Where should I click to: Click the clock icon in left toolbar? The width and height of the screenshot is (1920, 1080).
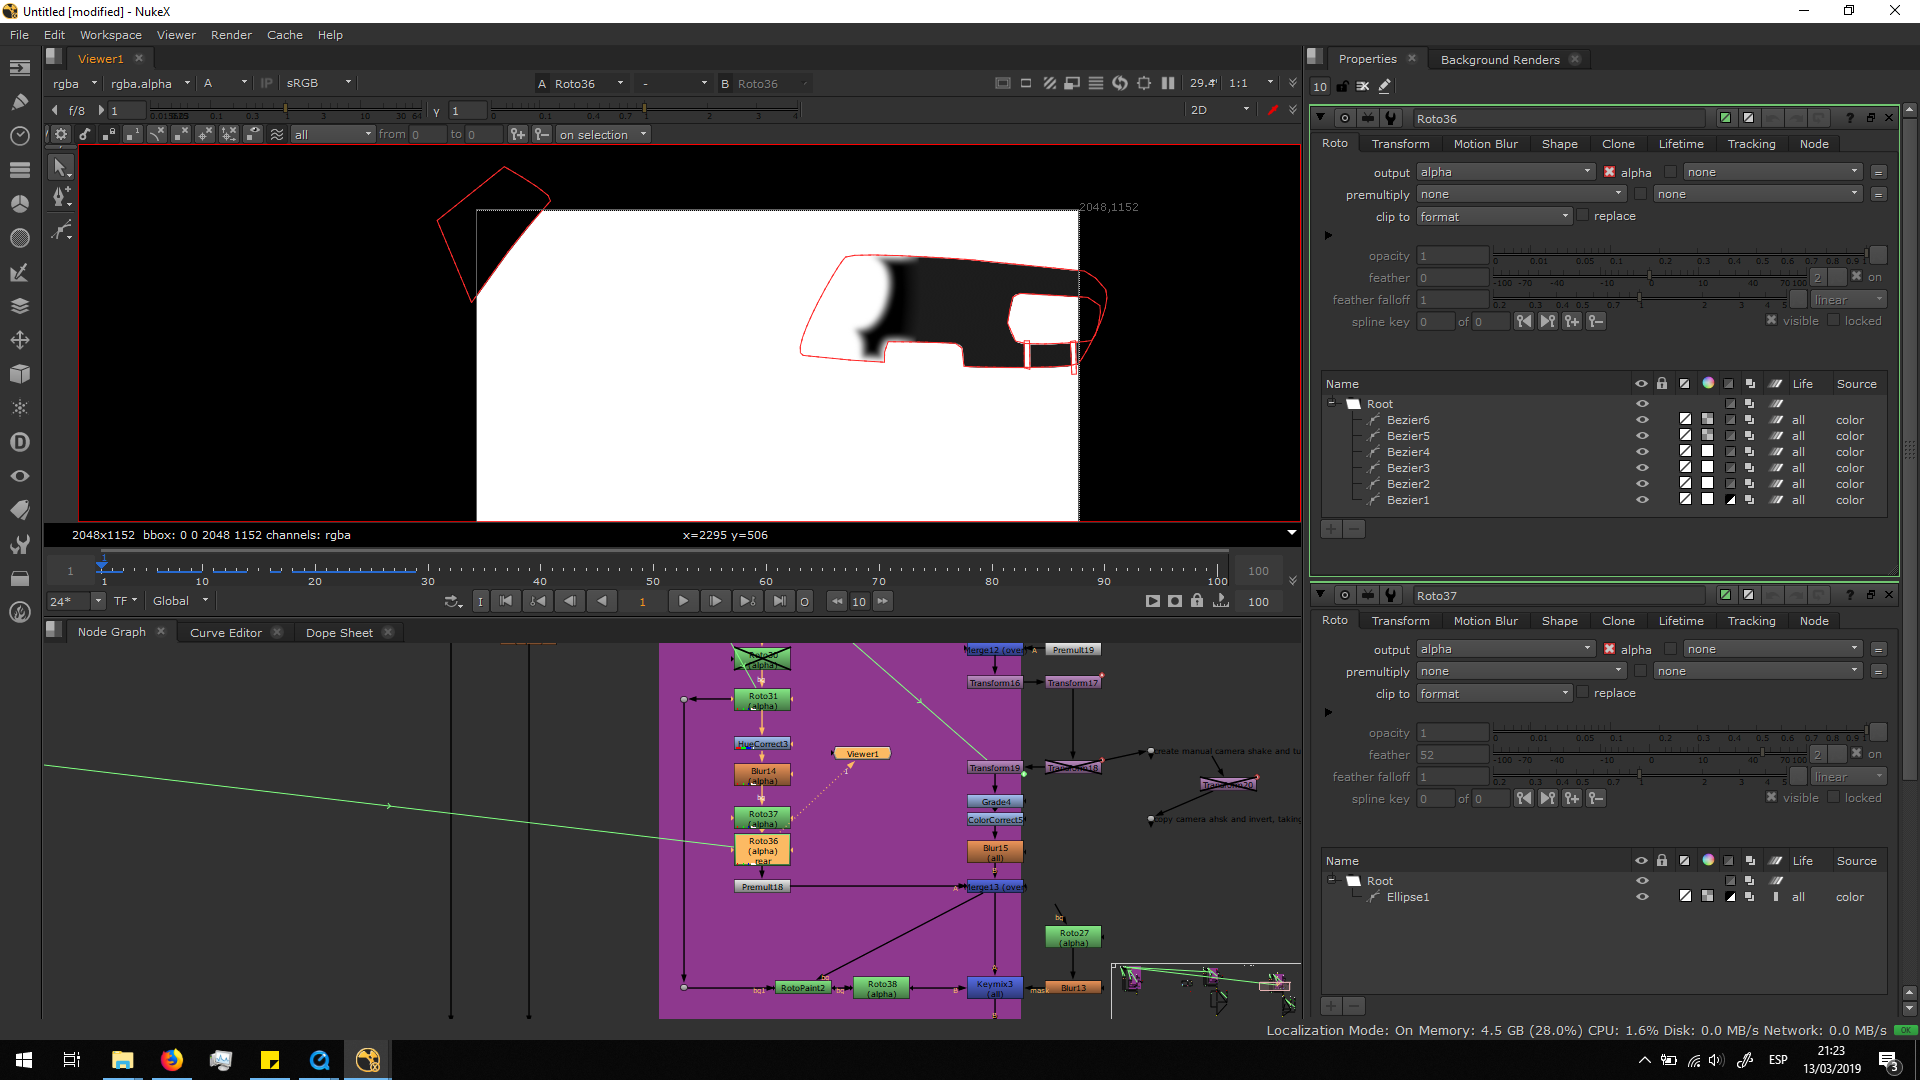pos(19,135)
